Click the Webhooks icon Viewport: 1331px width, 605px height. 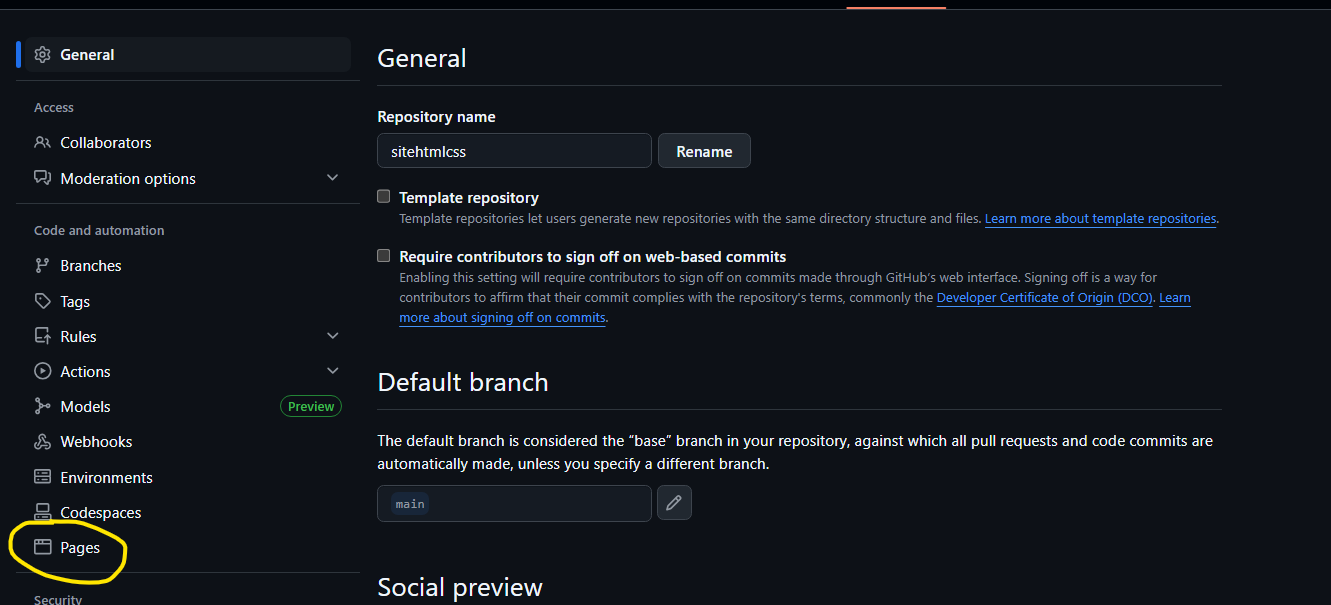[42, 442]
